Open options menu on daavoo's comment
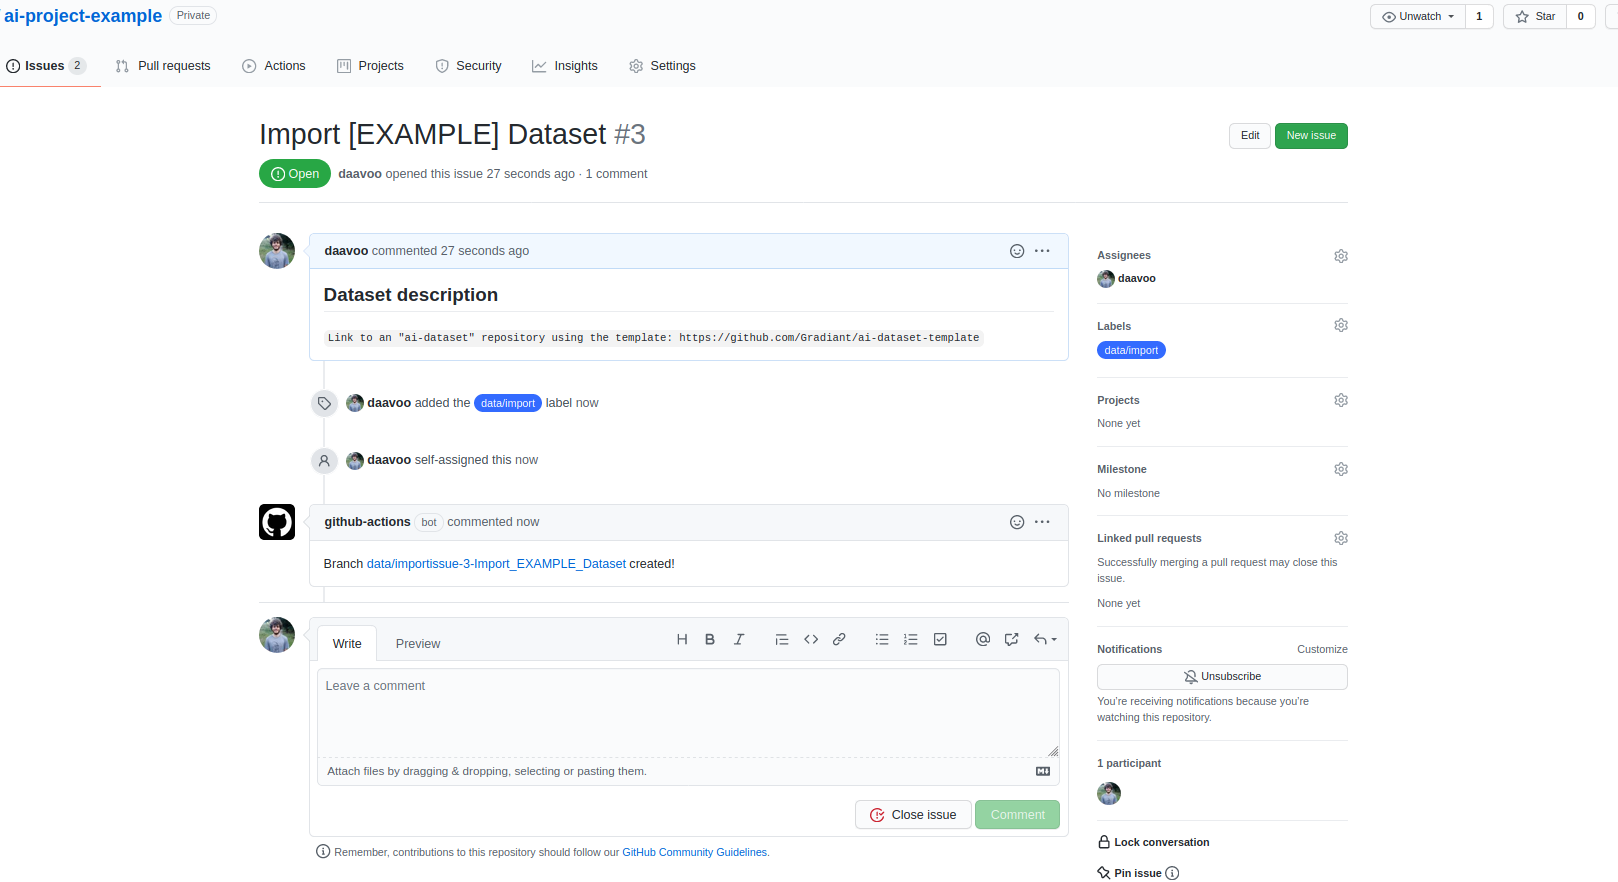Image resolution: width=1618 pixels, height=882 pixels. [x=1042, y=251]
